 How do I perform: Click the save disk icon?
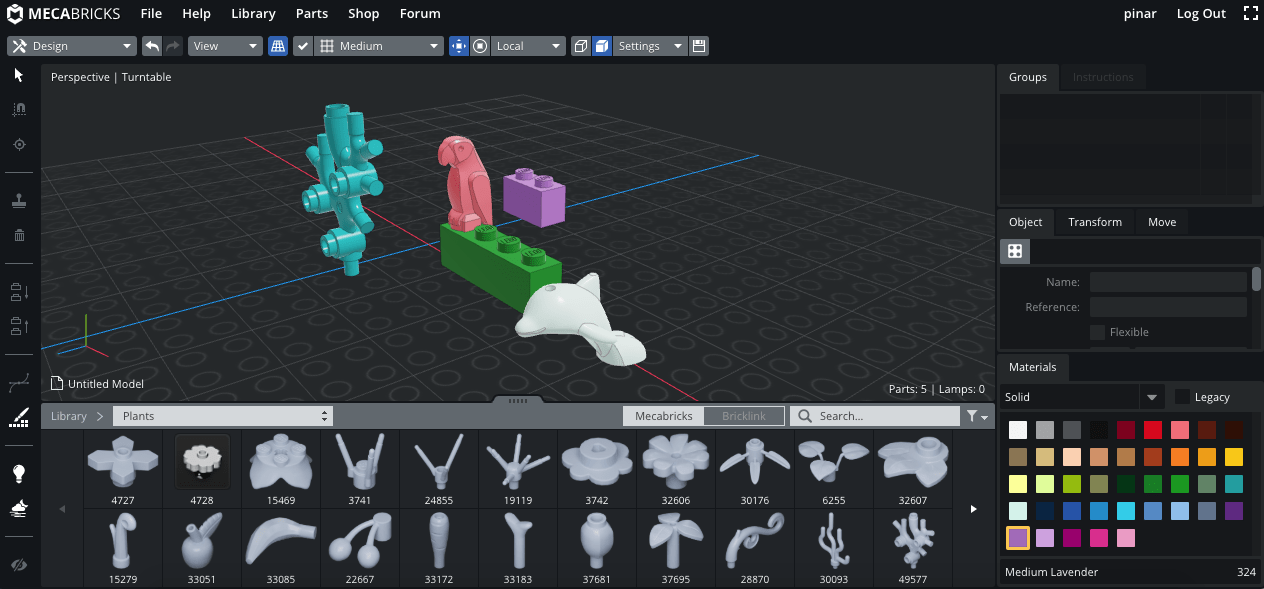[699, 46]
